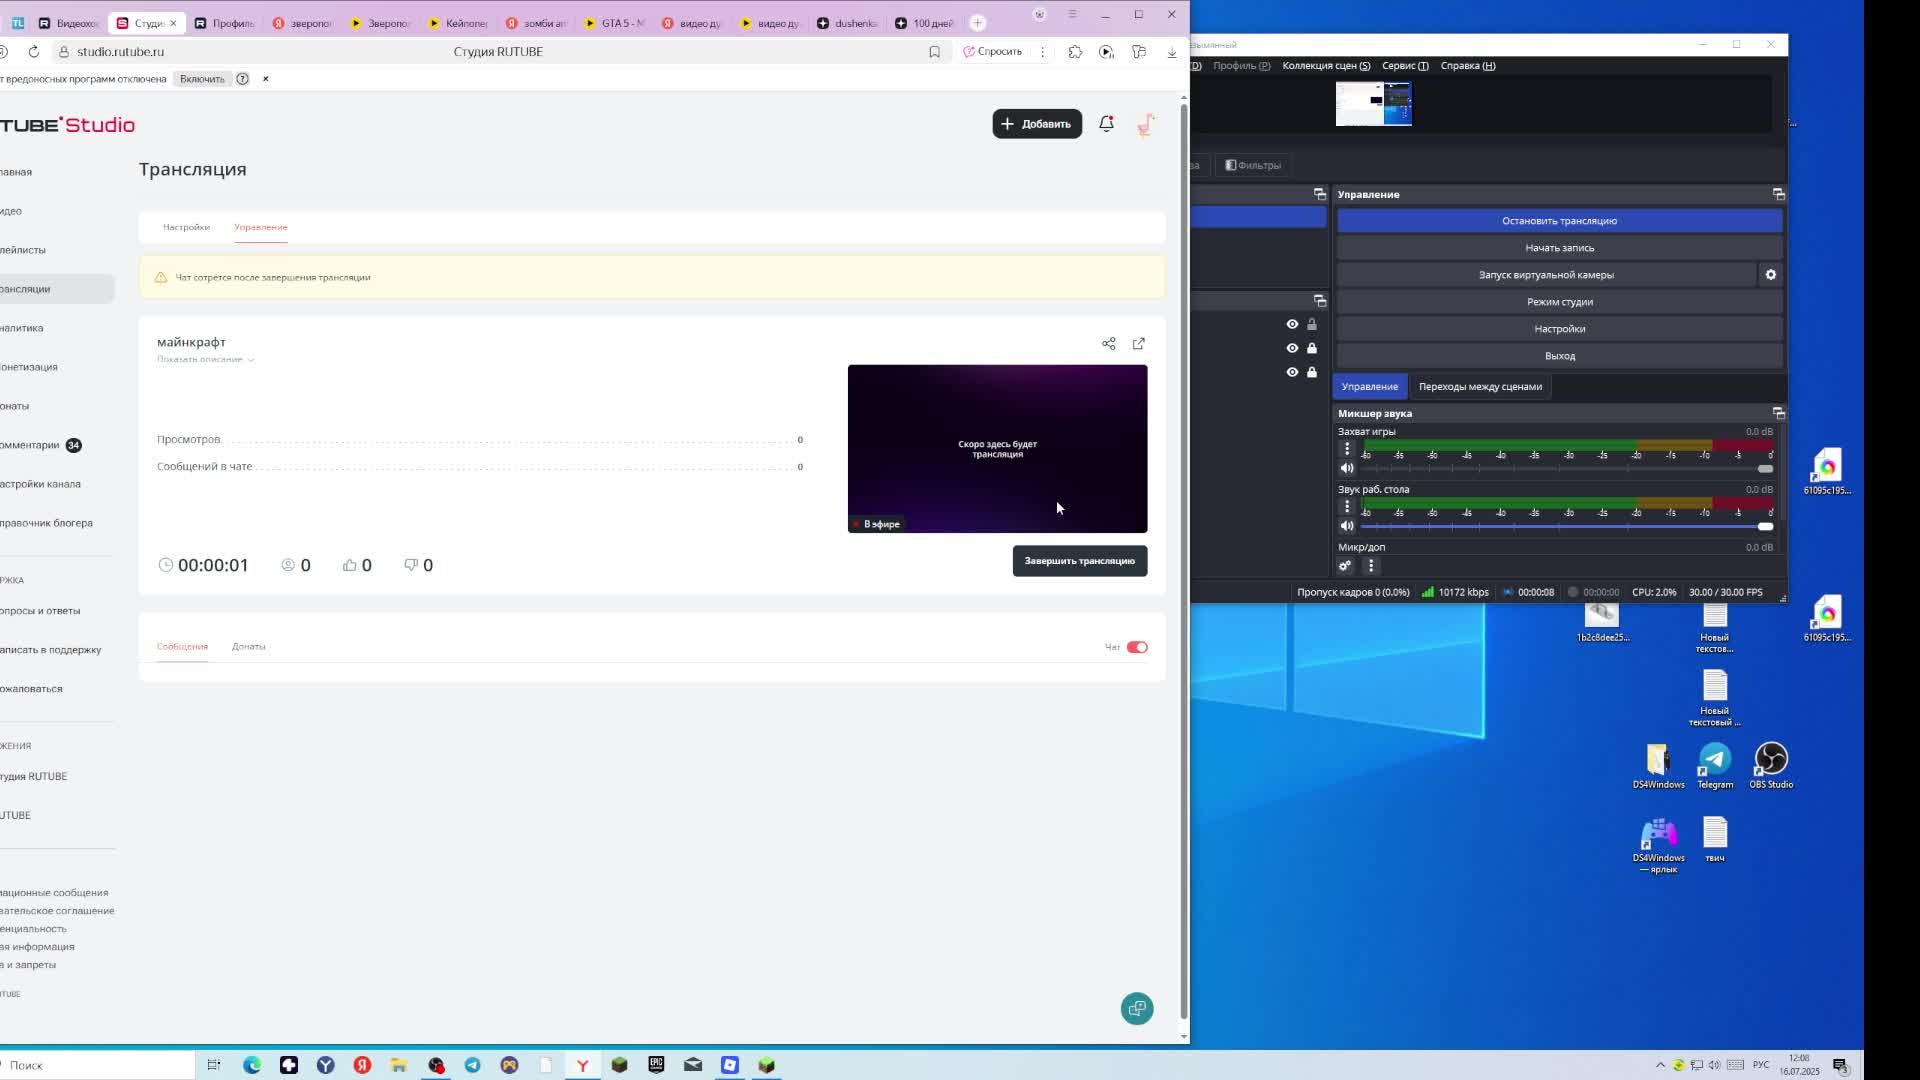Undock the Управление panel
The width and height of the screenshot is (1920, 1080).
pos(1778,194)
